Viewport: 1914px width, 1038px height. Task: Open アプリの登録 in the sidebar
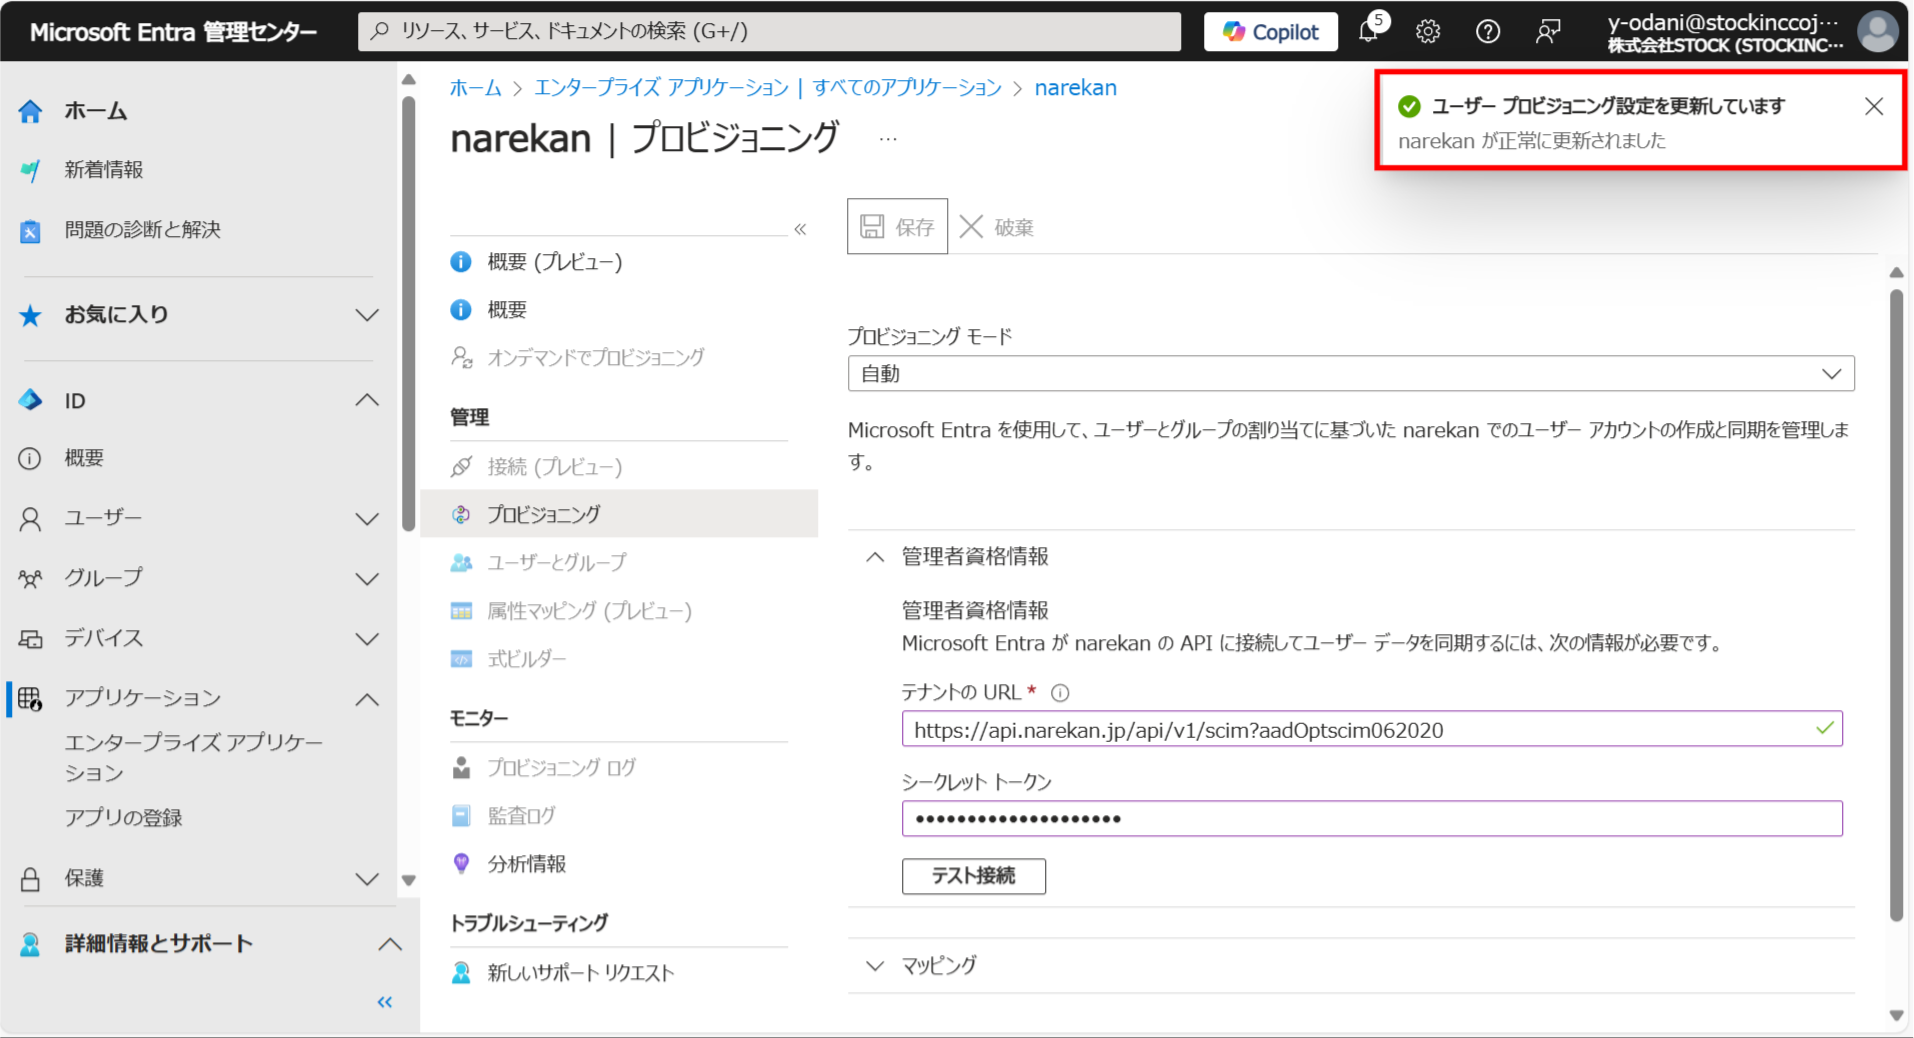(x=124, y=818)
